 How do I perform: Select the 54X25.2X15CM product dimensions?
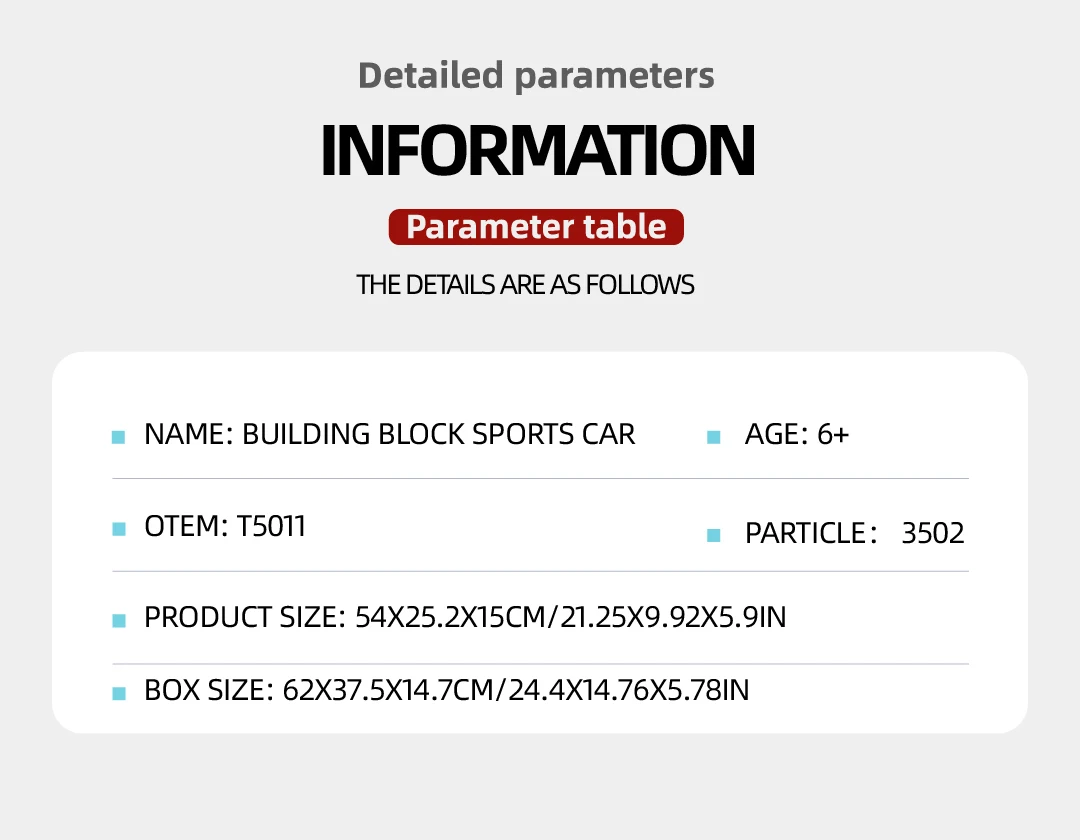tap(446, 618)
